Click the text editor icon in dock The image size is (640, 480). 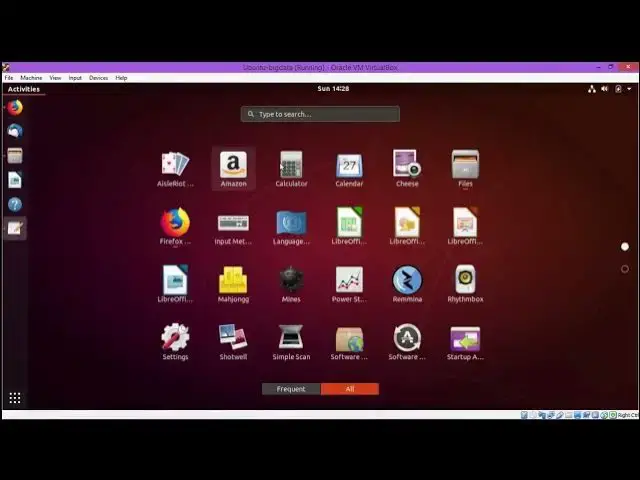click(15, 228)
